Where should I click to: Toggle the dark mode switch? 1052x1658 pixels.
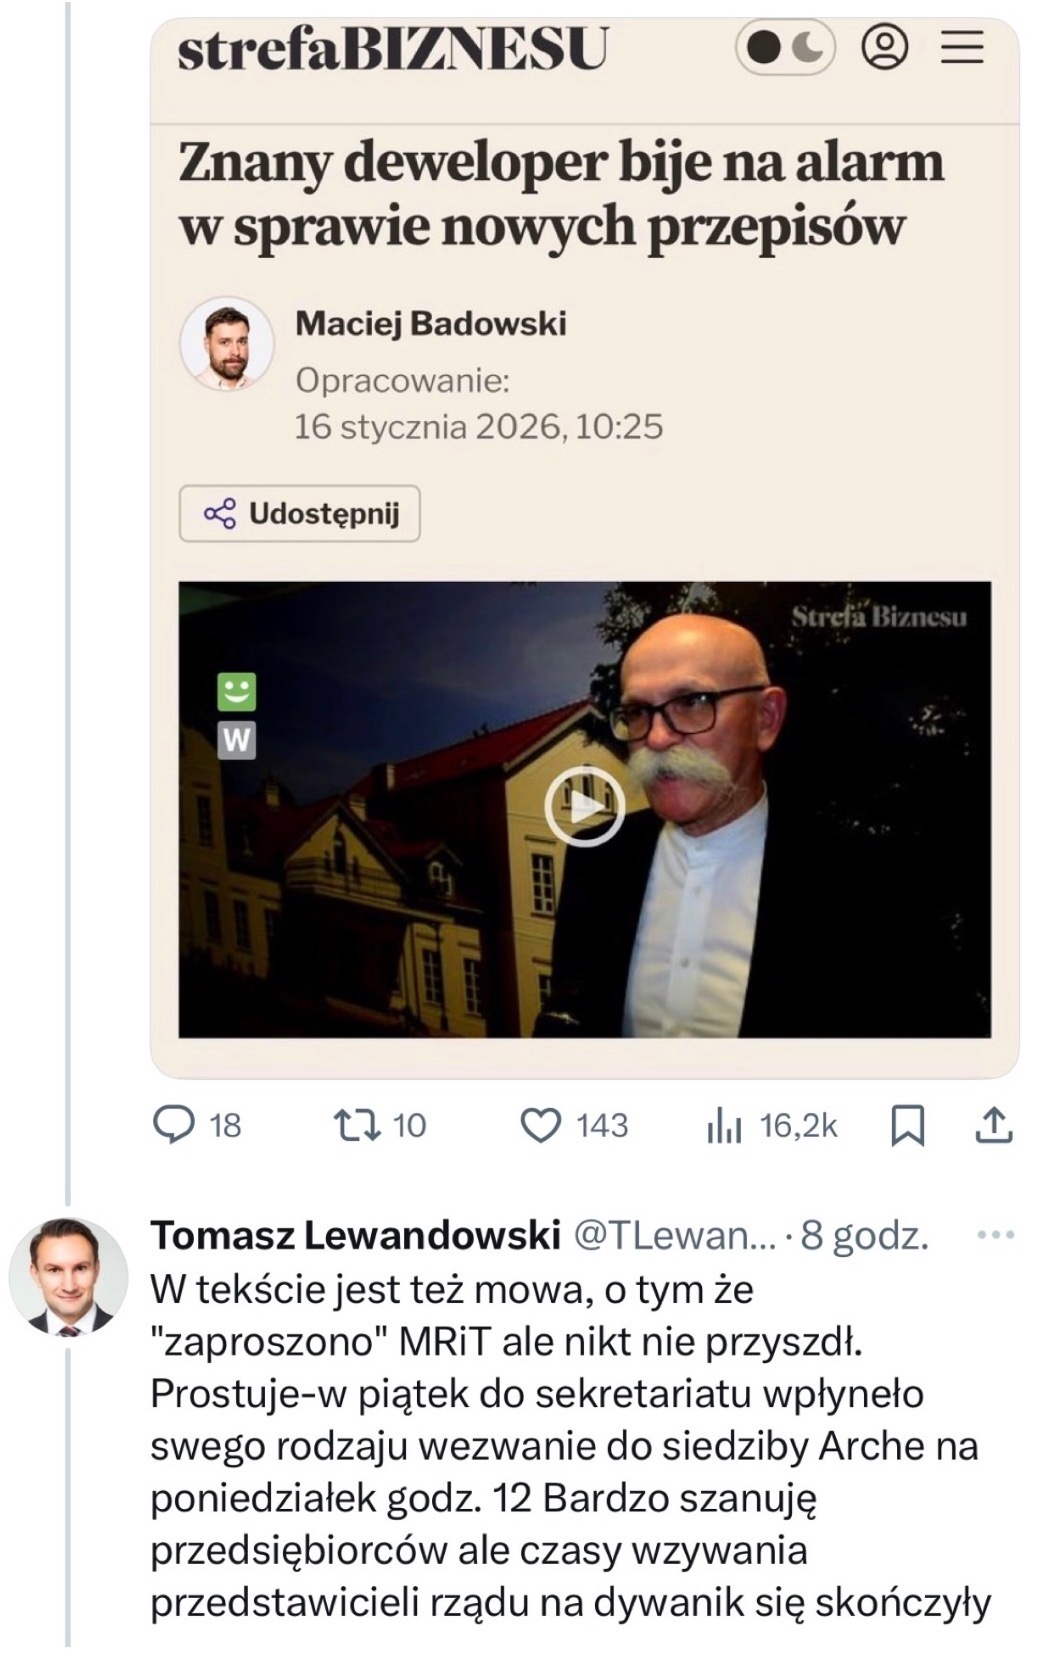[x=786, y=47]
